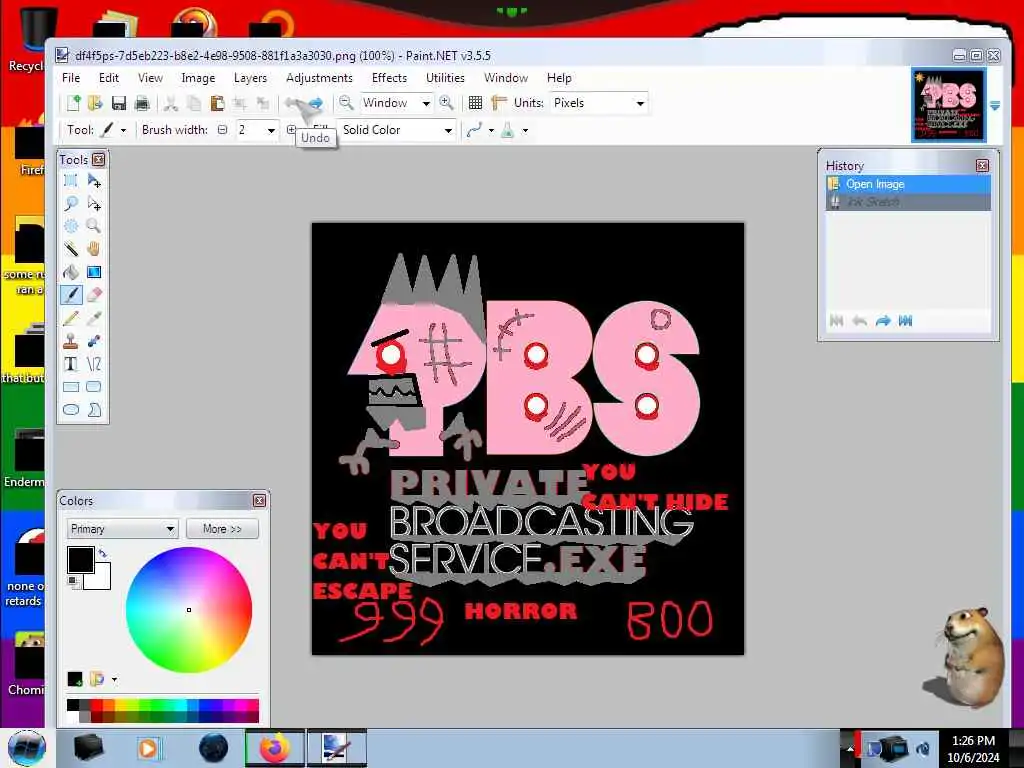Select the Move Selected Pixels tool
The height and width of the screenshot is (768, 1024).
pyautogui.click(x=94, y=181)
